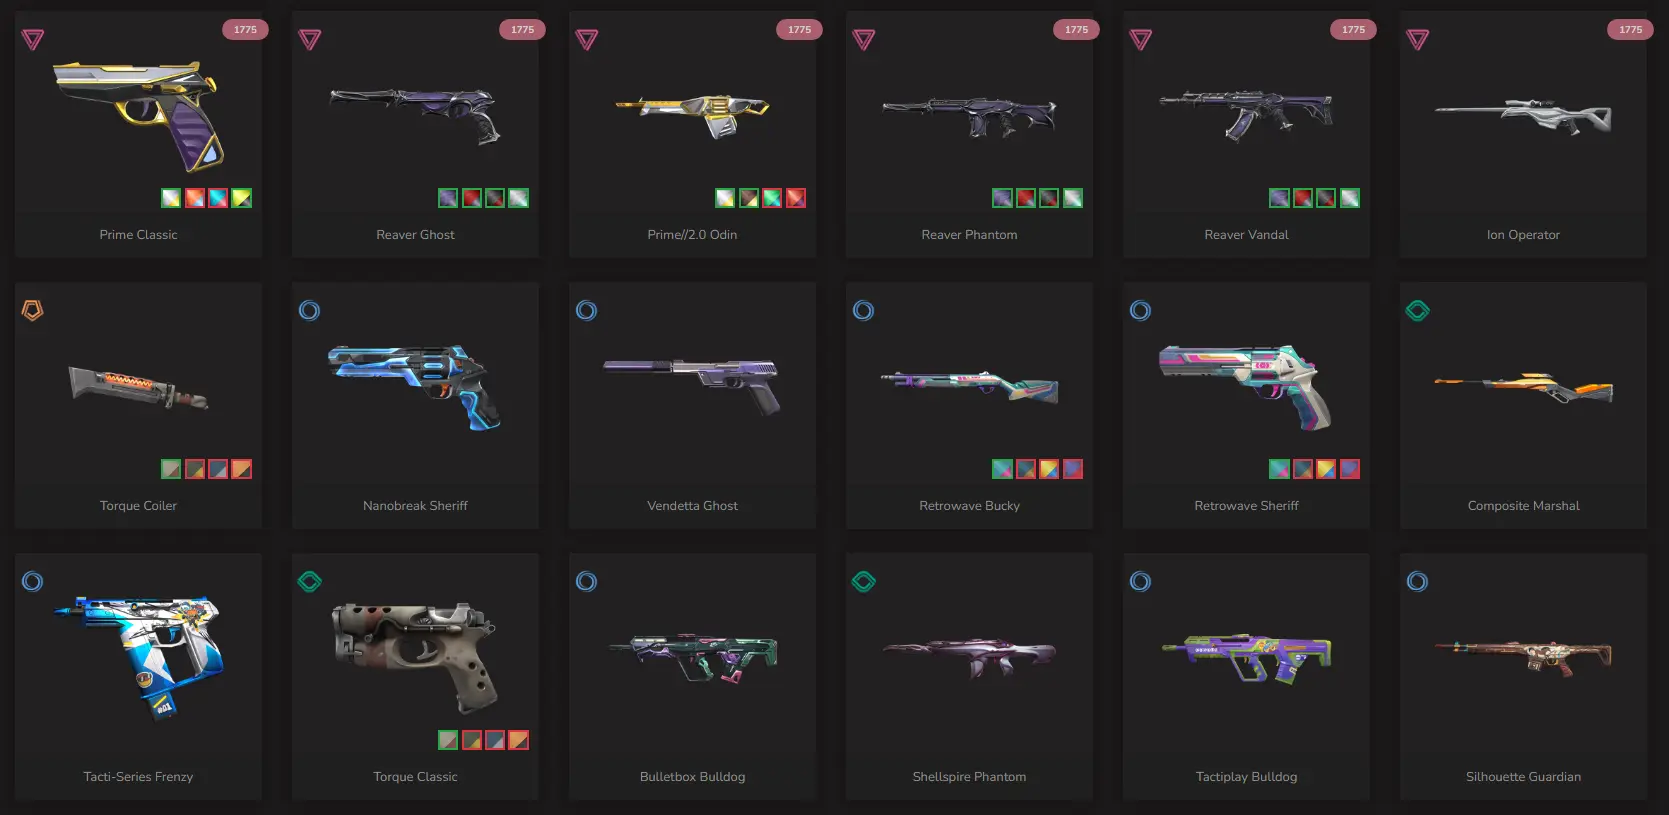
Task: Select the last purple swatch on Retrowave Sheriff
Action: (x=1350, y=469)
